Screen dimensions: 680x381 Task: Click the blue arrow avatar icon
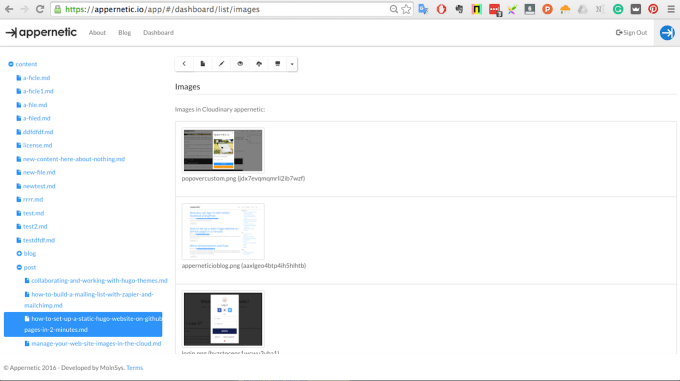667,33
